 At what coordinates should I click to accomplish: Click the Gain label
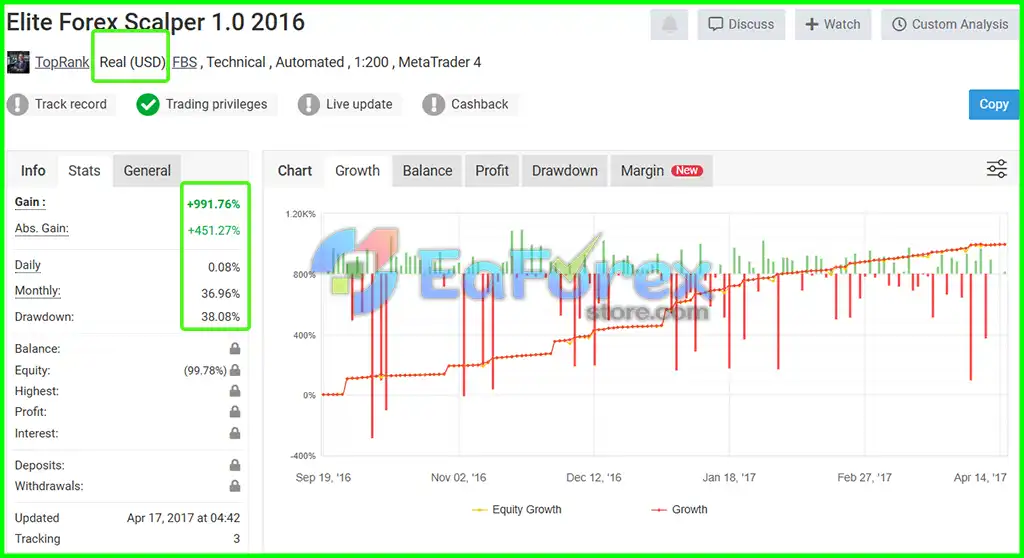(x=30, y=202)
